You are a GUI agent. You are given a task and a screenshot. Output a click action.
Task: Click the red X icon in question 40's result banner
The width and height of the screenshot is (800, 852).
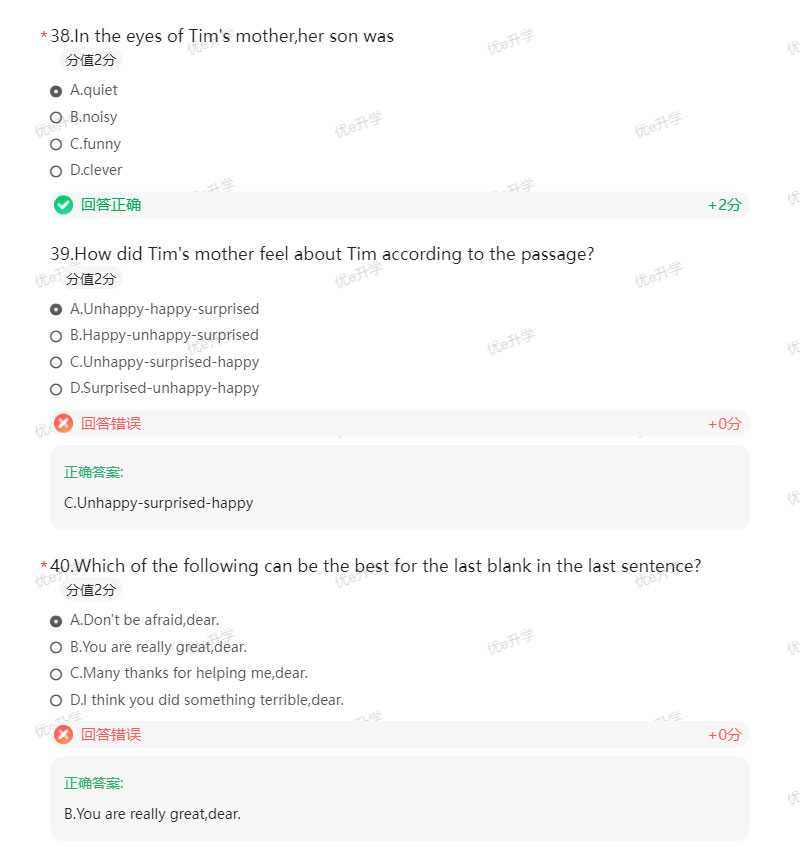[63, 734]
